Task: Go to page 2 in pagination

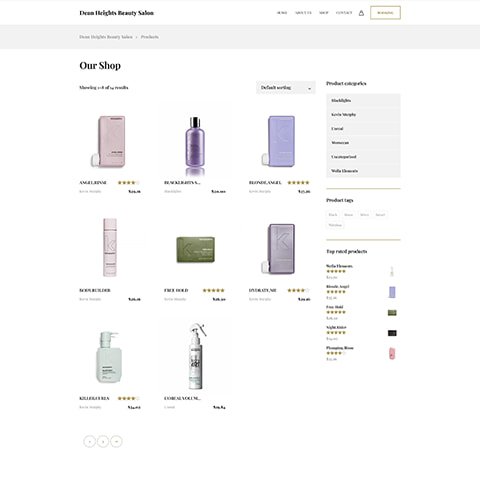Action: (103, 441)
